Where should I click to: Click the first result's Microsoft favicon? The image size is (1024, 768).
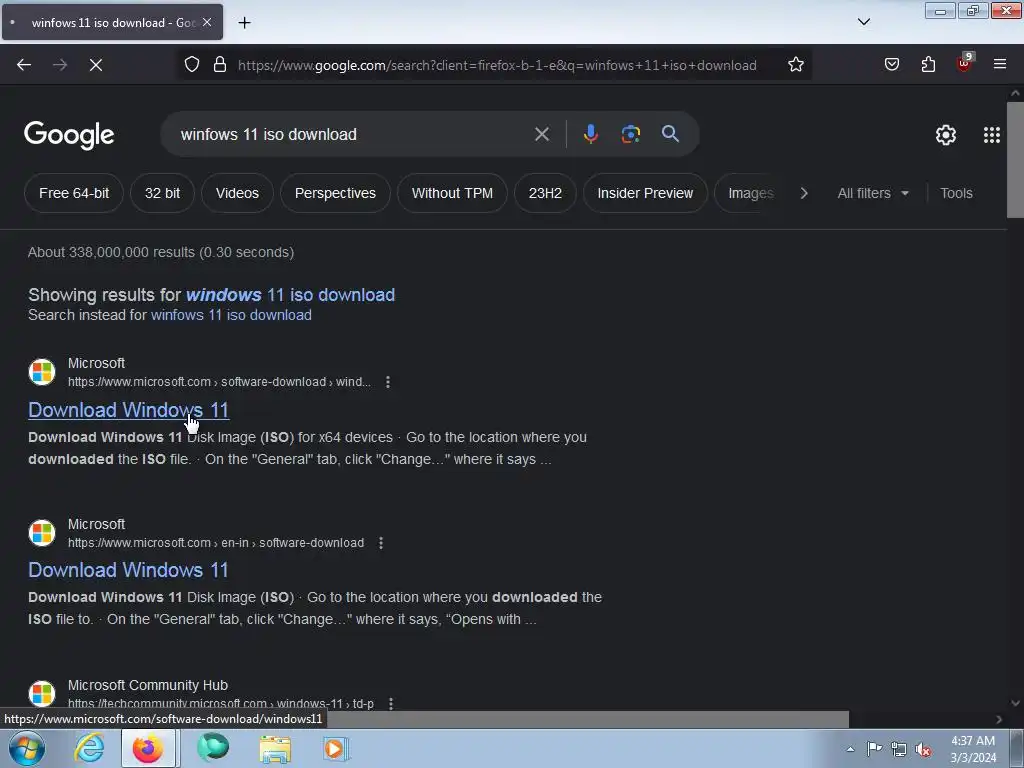42,372
